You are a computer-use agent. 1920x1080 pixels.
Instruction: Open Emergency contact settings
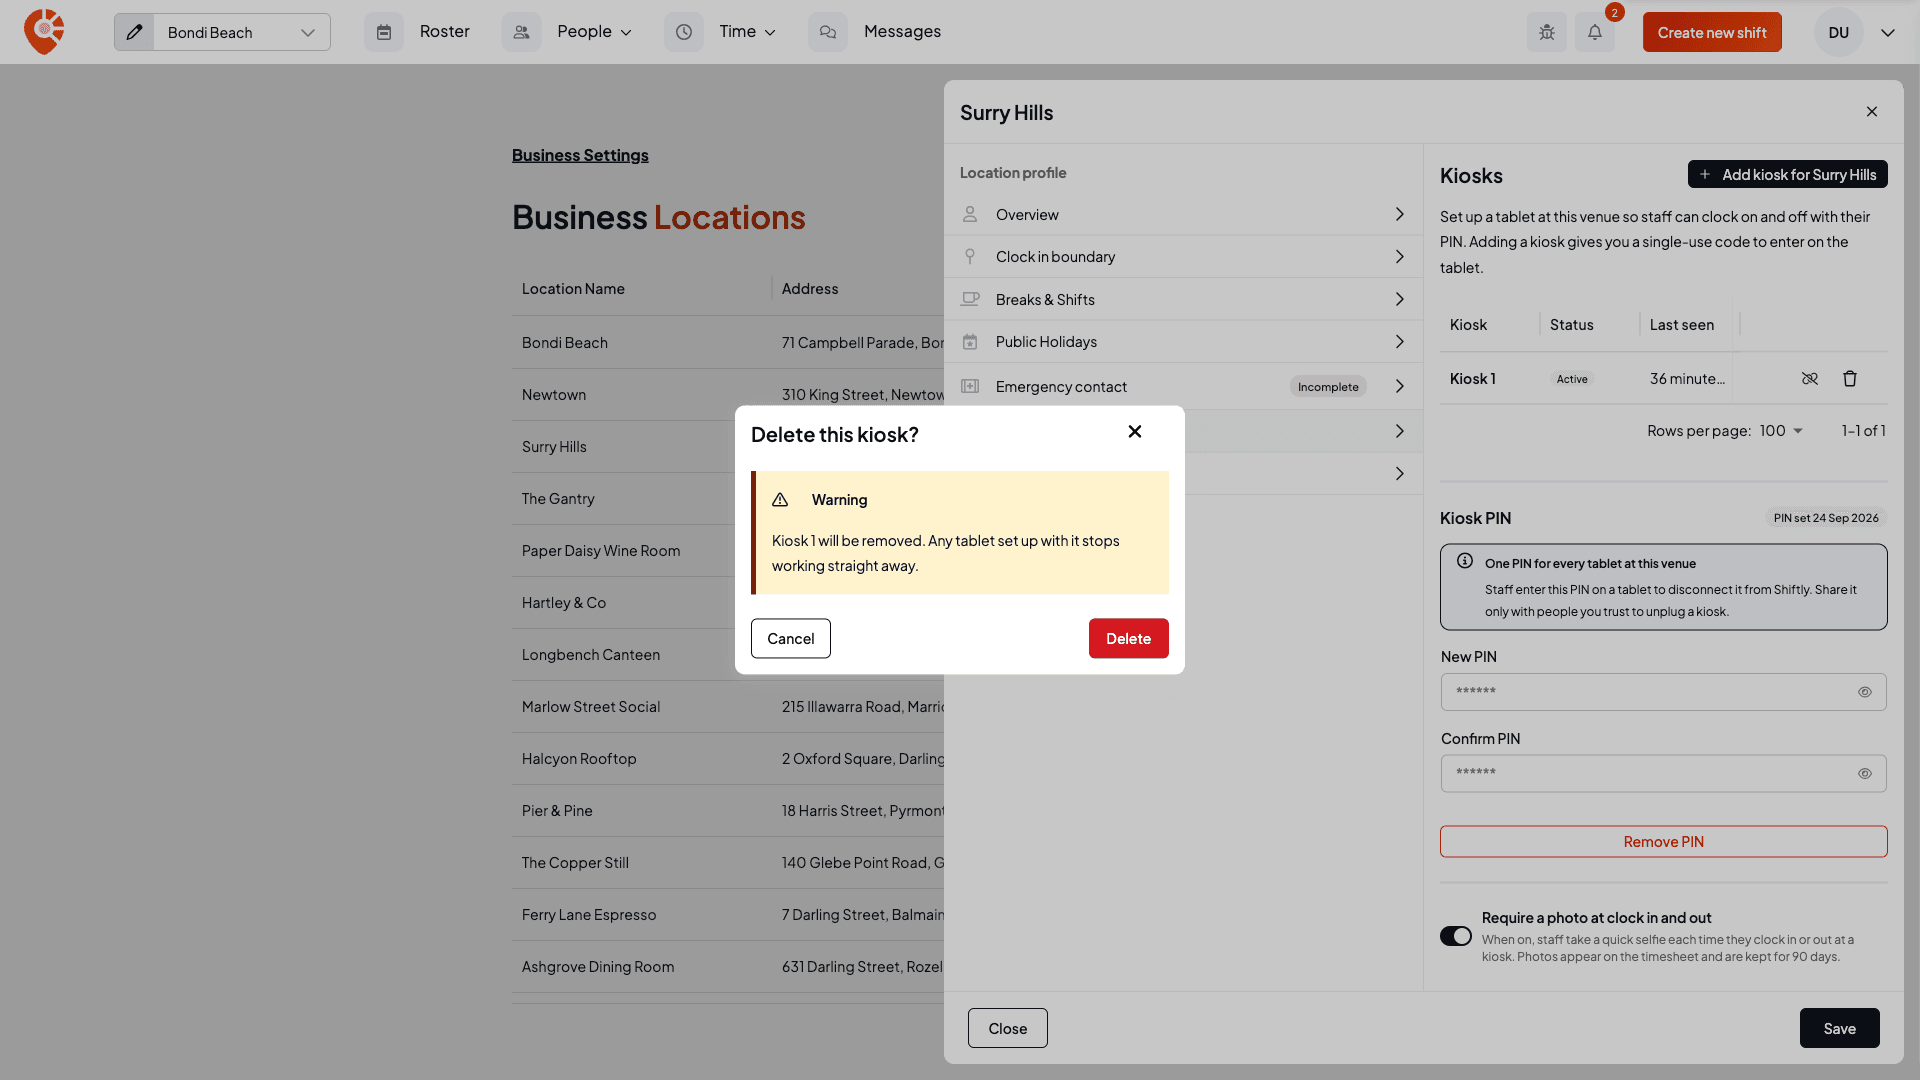click(x=1183, y=387)
